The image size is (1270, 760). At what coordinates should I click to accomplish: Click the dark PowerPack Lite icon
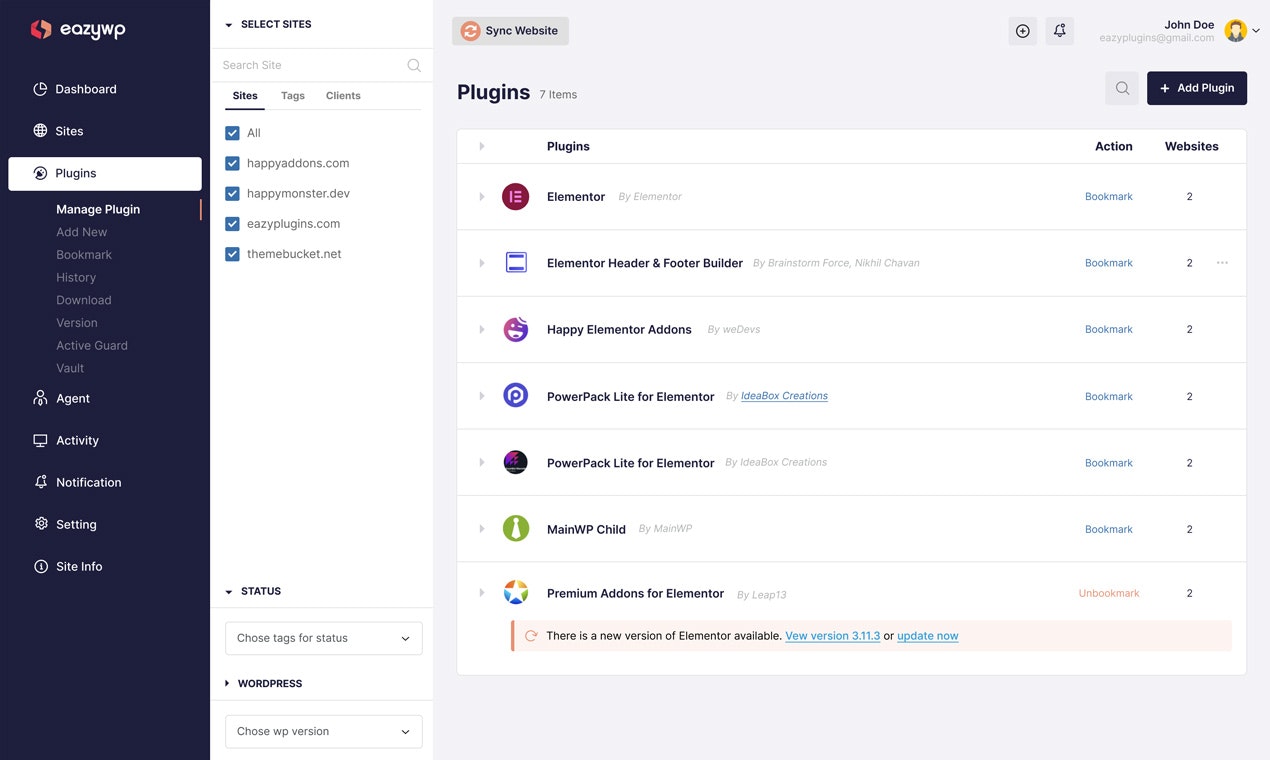click(516, 462)
